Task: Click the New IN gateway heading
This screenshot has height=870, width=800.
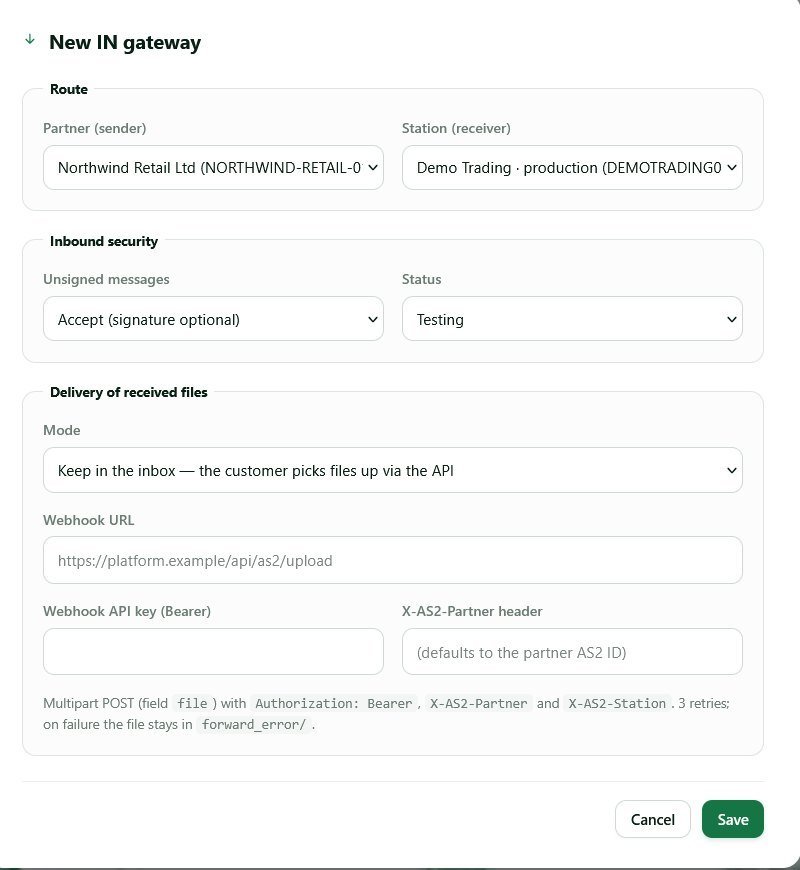Action: [125, 42]
